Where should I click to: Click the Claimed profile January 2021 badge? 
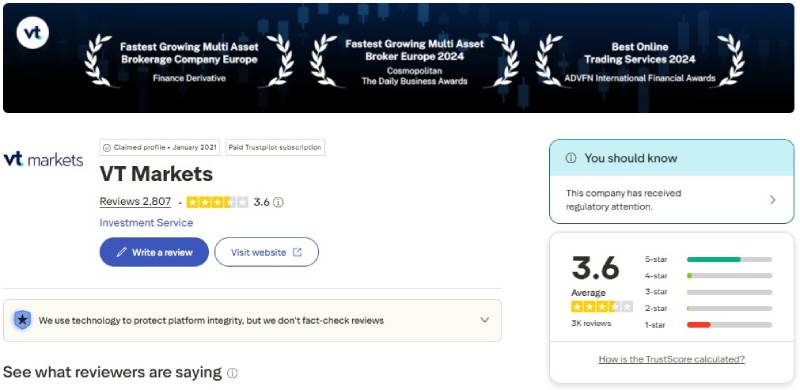coord(160,148)
